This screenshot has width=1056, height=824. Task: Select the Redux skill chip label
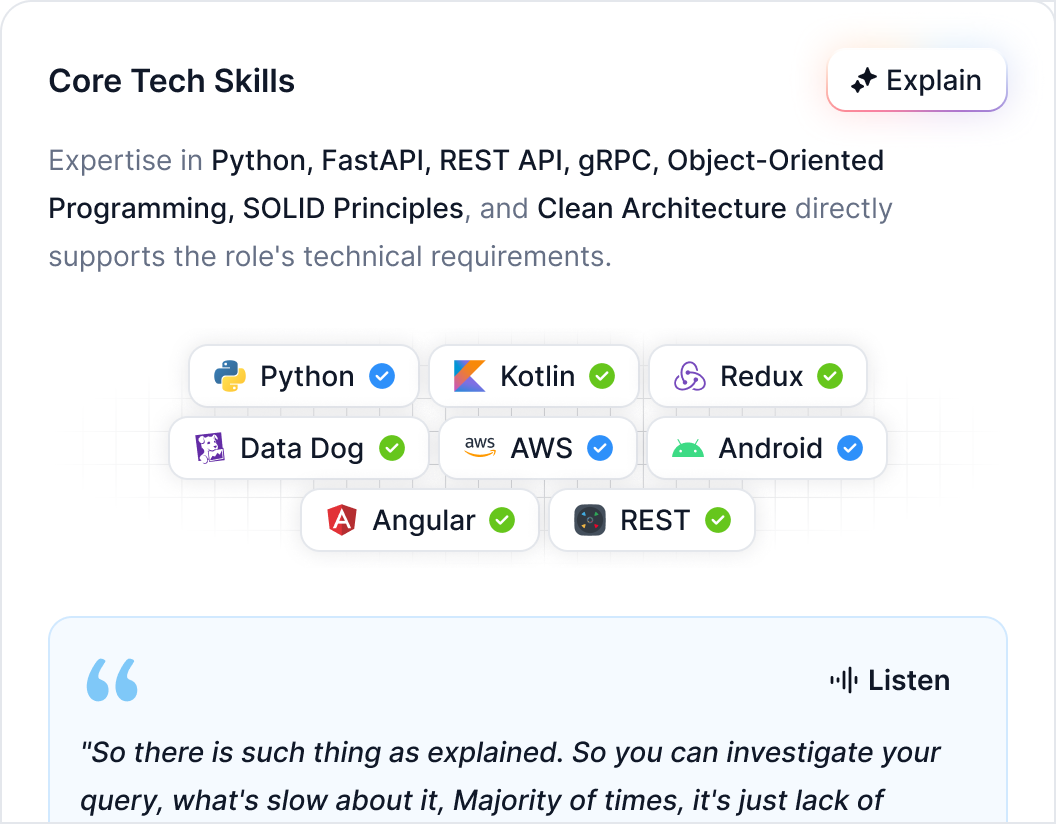[762, 376]
